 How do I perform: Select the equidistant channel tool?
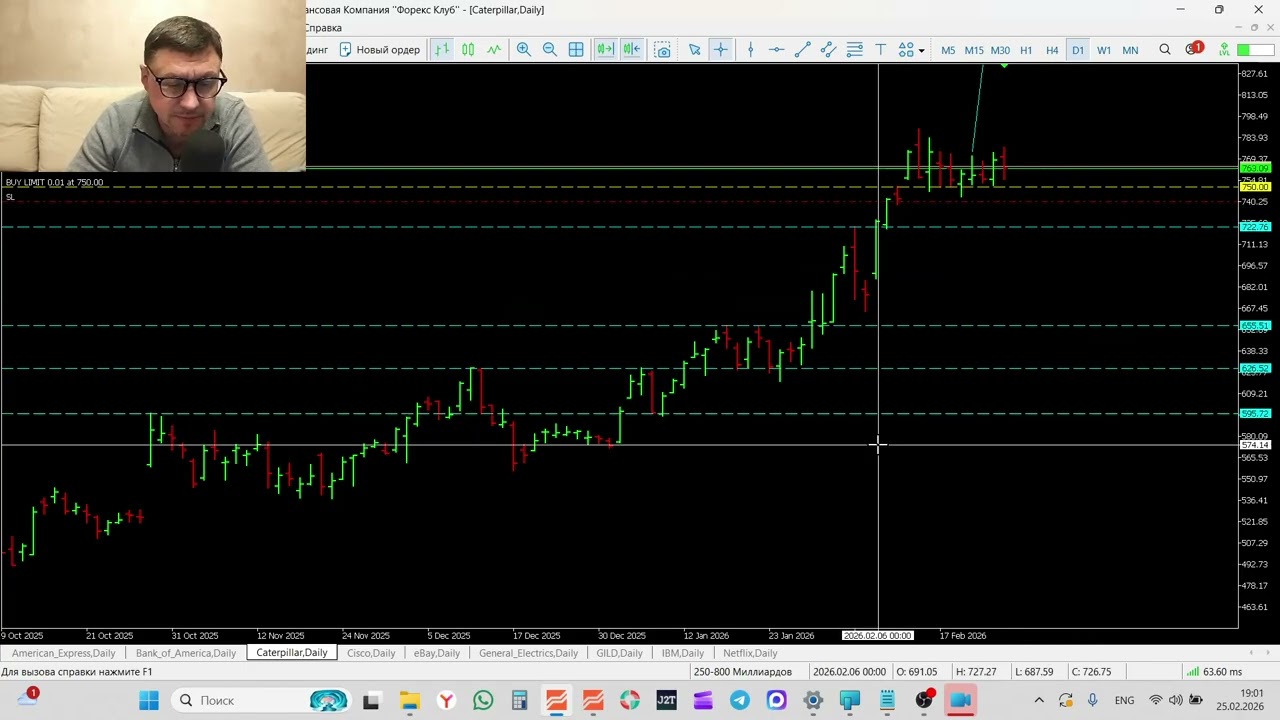[828, 50]
